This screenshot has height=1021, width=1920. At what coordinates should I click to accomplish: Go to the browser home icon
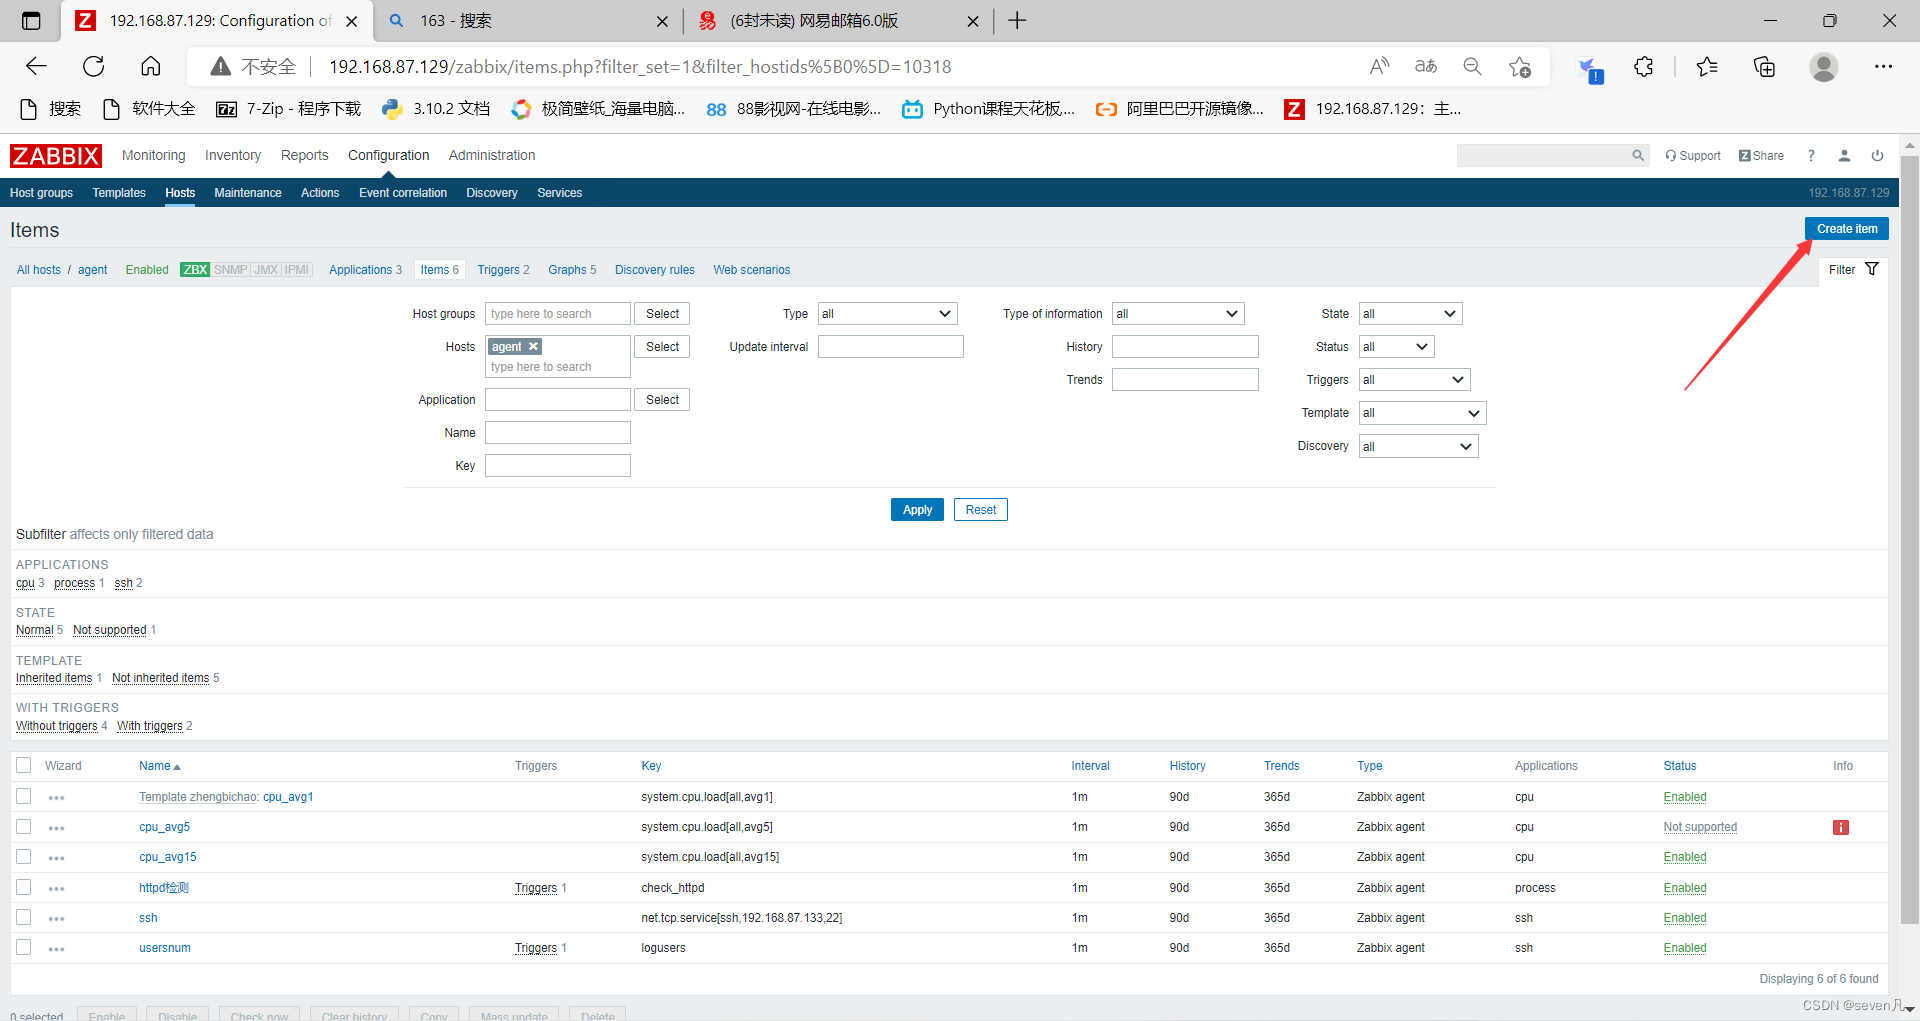pyautogui.click(x=150, y=67)
